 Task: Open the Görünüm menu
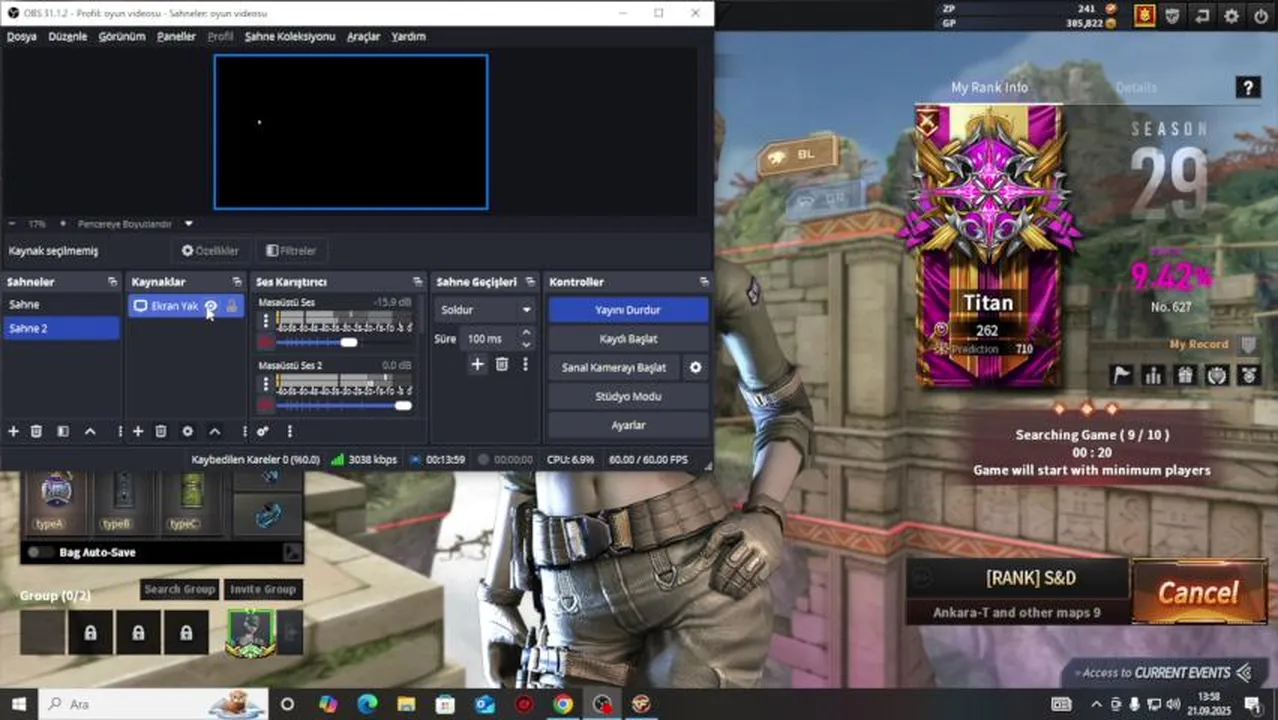point(122,36)
